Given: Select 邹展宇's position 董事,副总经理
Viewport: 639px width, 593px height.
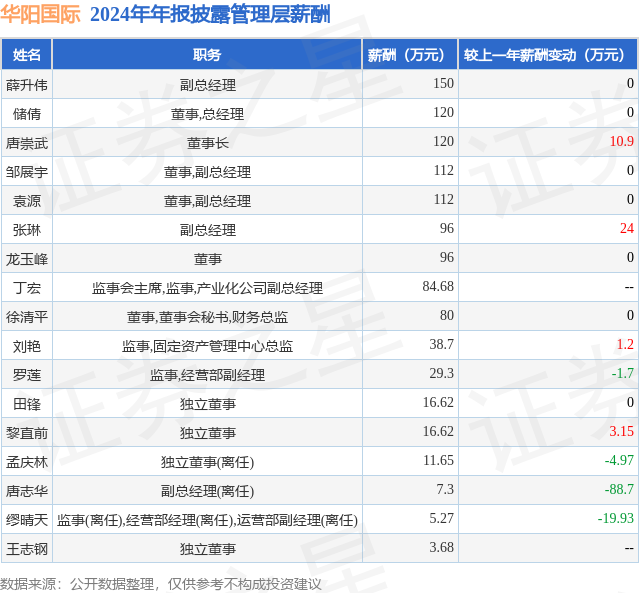Looking at the screenshot, I should click(207, 172).
